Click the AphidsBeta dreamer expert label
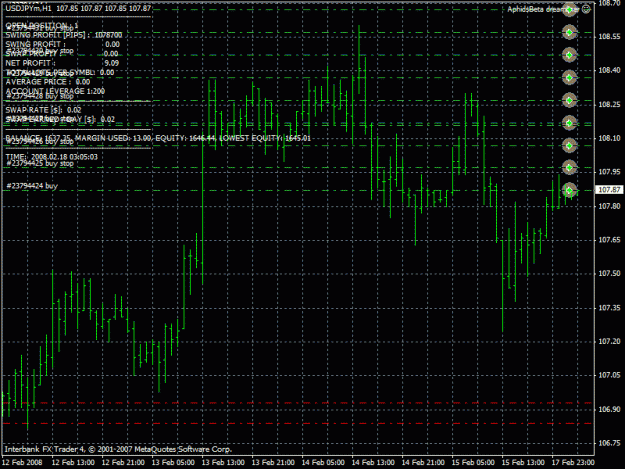 [543, 9]
